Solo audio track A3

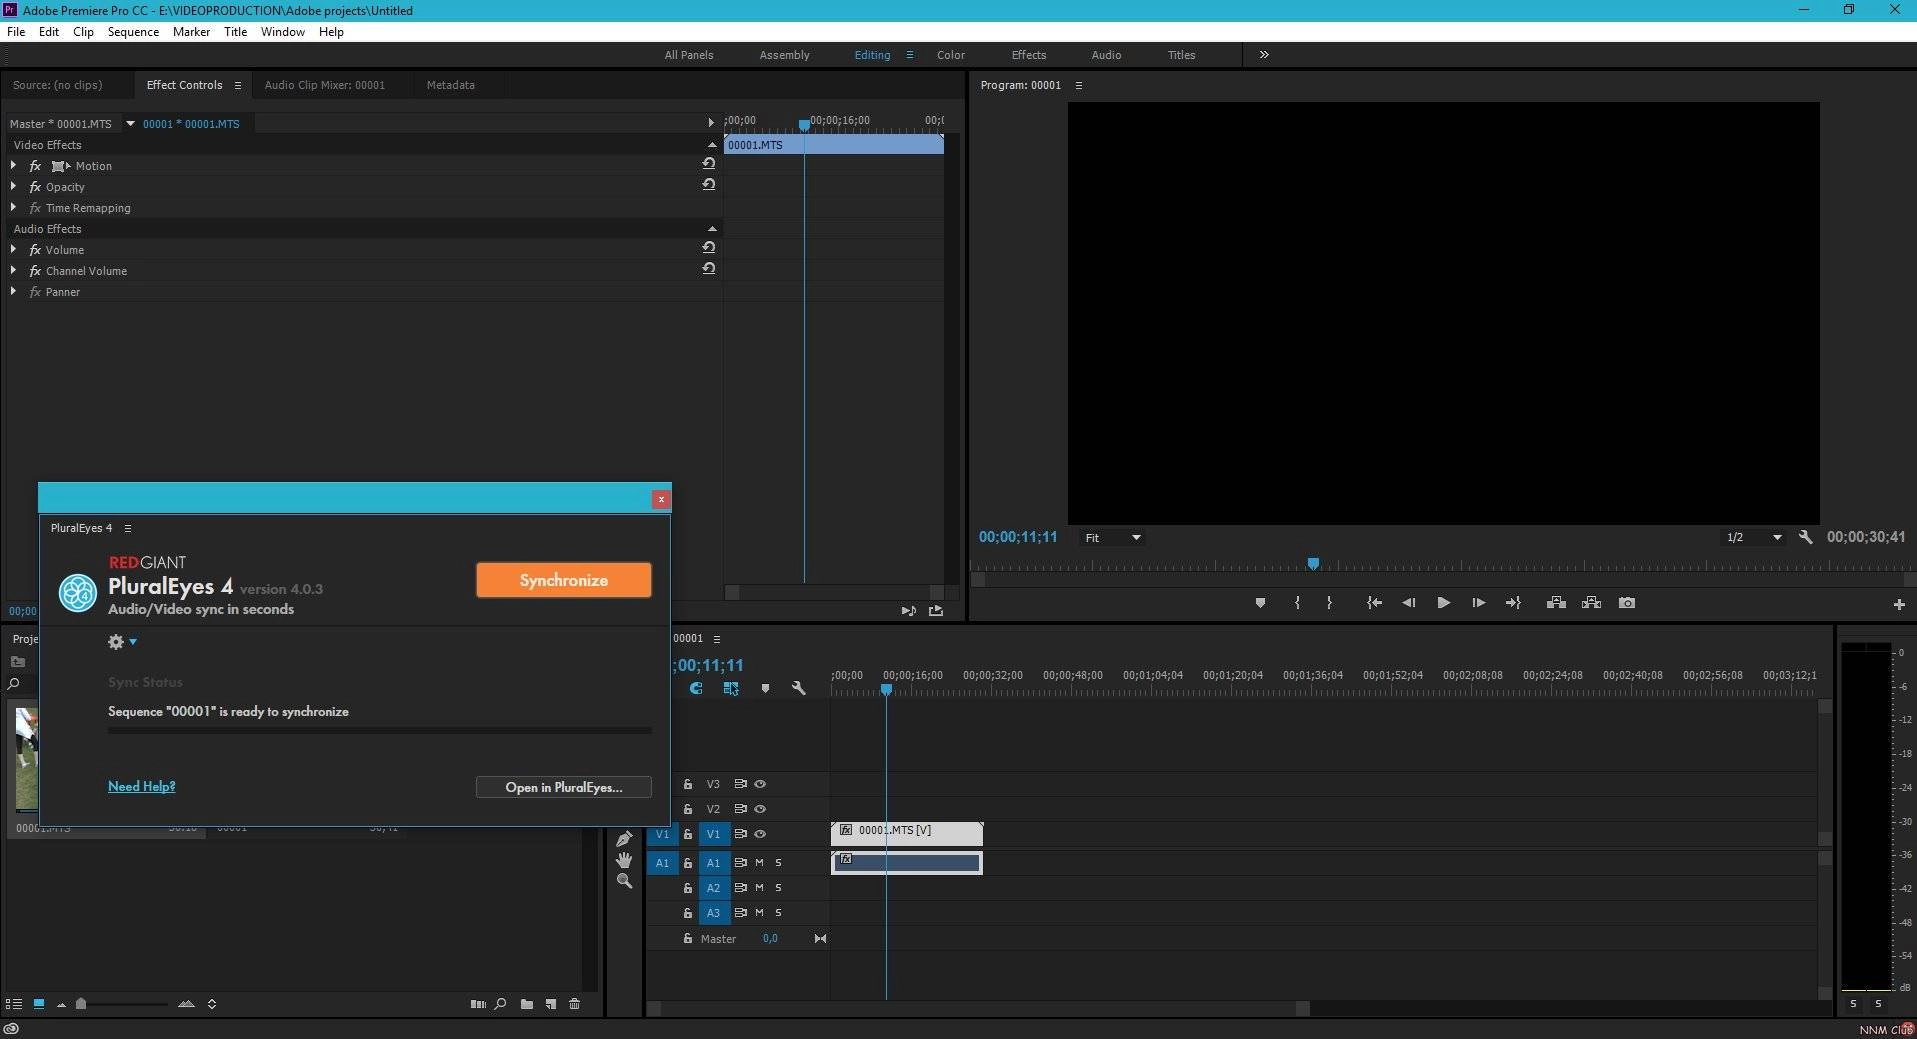(x=778, y=912)
